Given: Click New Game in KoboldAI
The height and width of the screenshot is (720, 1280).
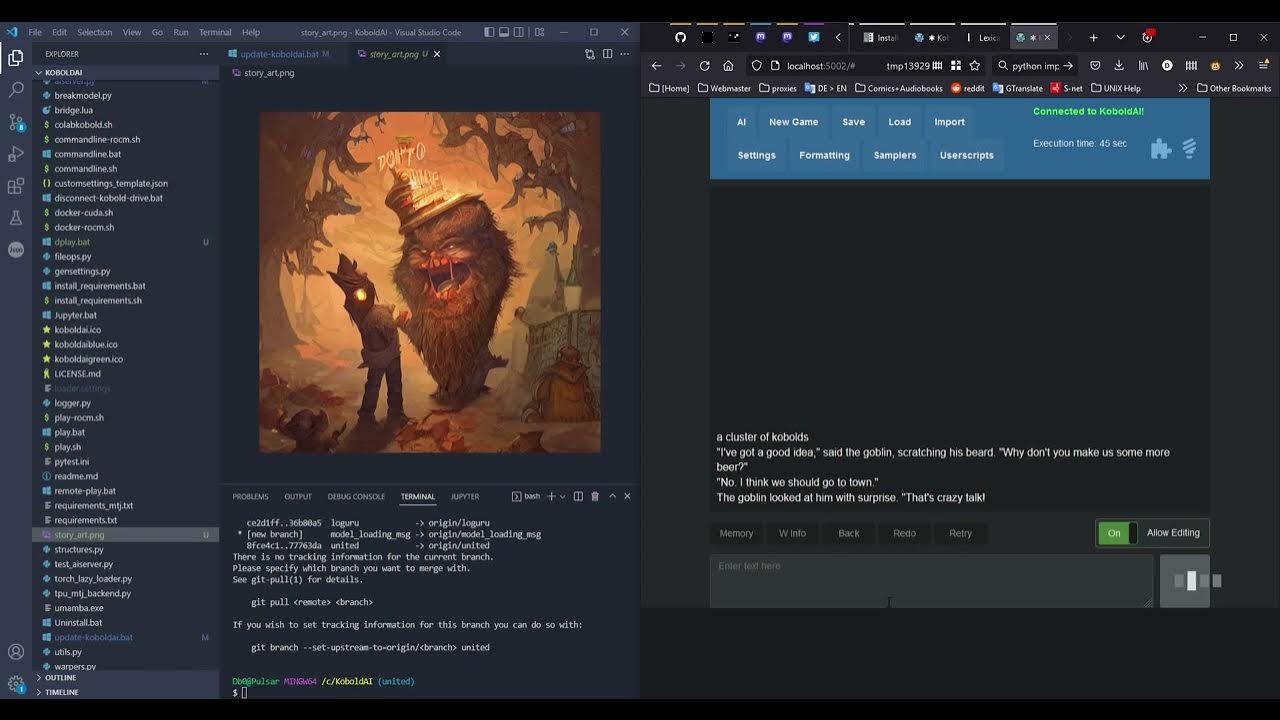Looking at the screenshot, I should pos(793,122).
